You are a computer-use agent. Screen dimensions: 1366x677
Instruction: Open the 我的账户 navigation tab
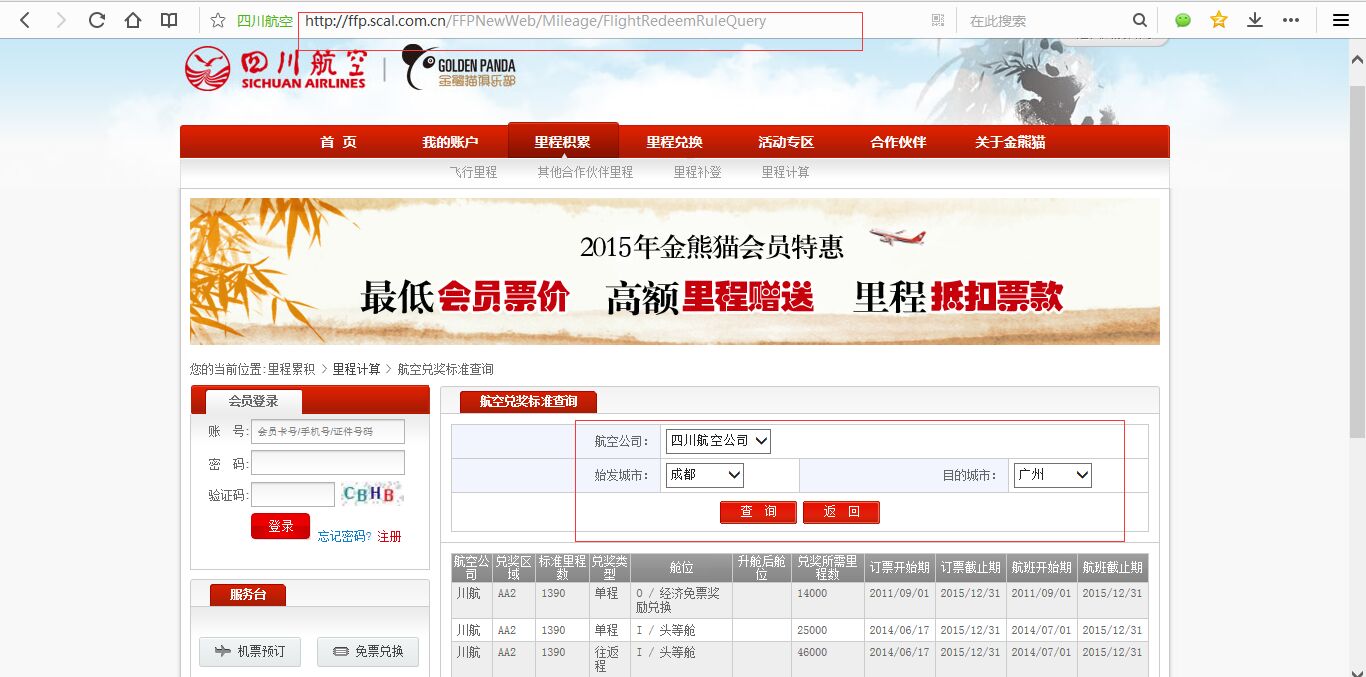pos(450,142)
